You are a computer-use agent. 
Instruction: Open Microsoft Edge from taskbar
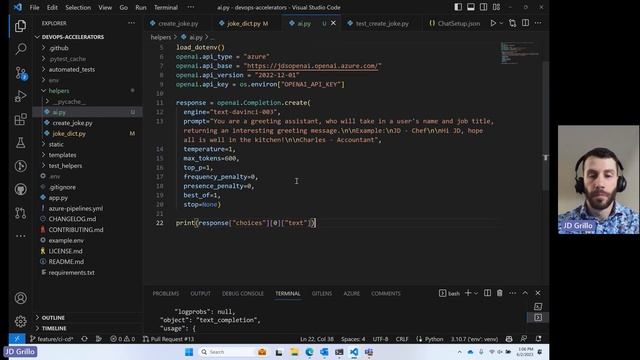pos(309,352)
